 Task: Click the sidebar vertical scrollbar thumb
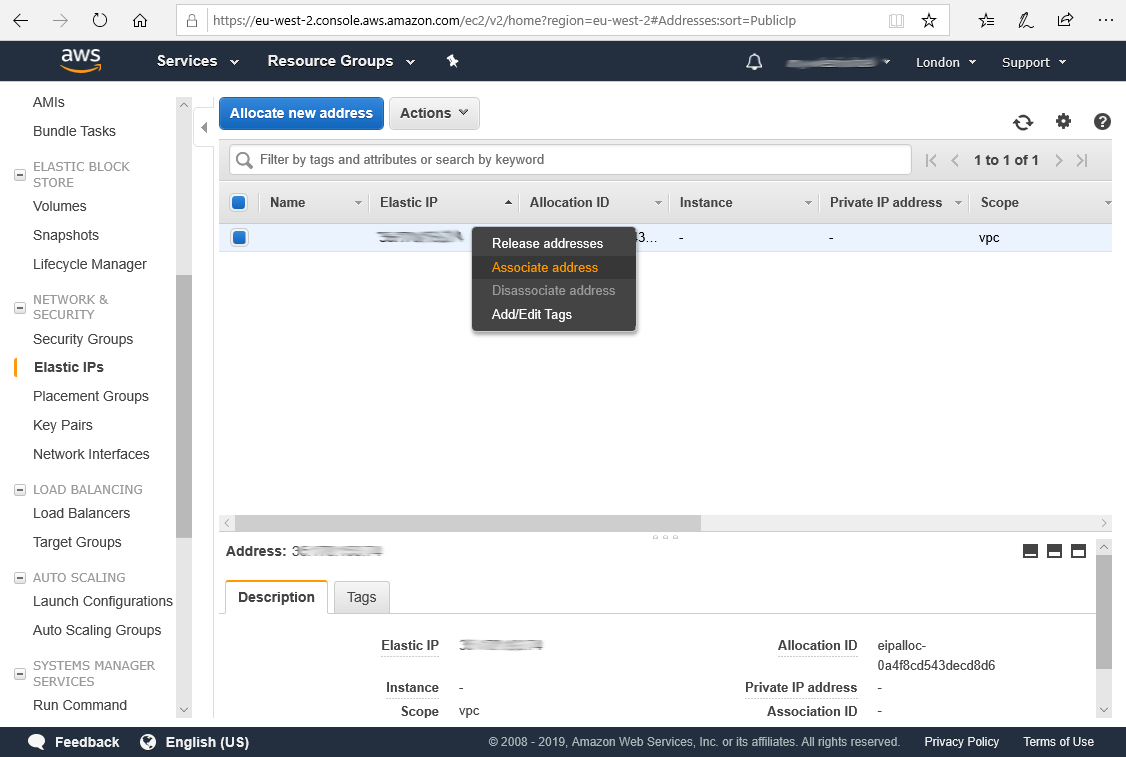point(184,406)
